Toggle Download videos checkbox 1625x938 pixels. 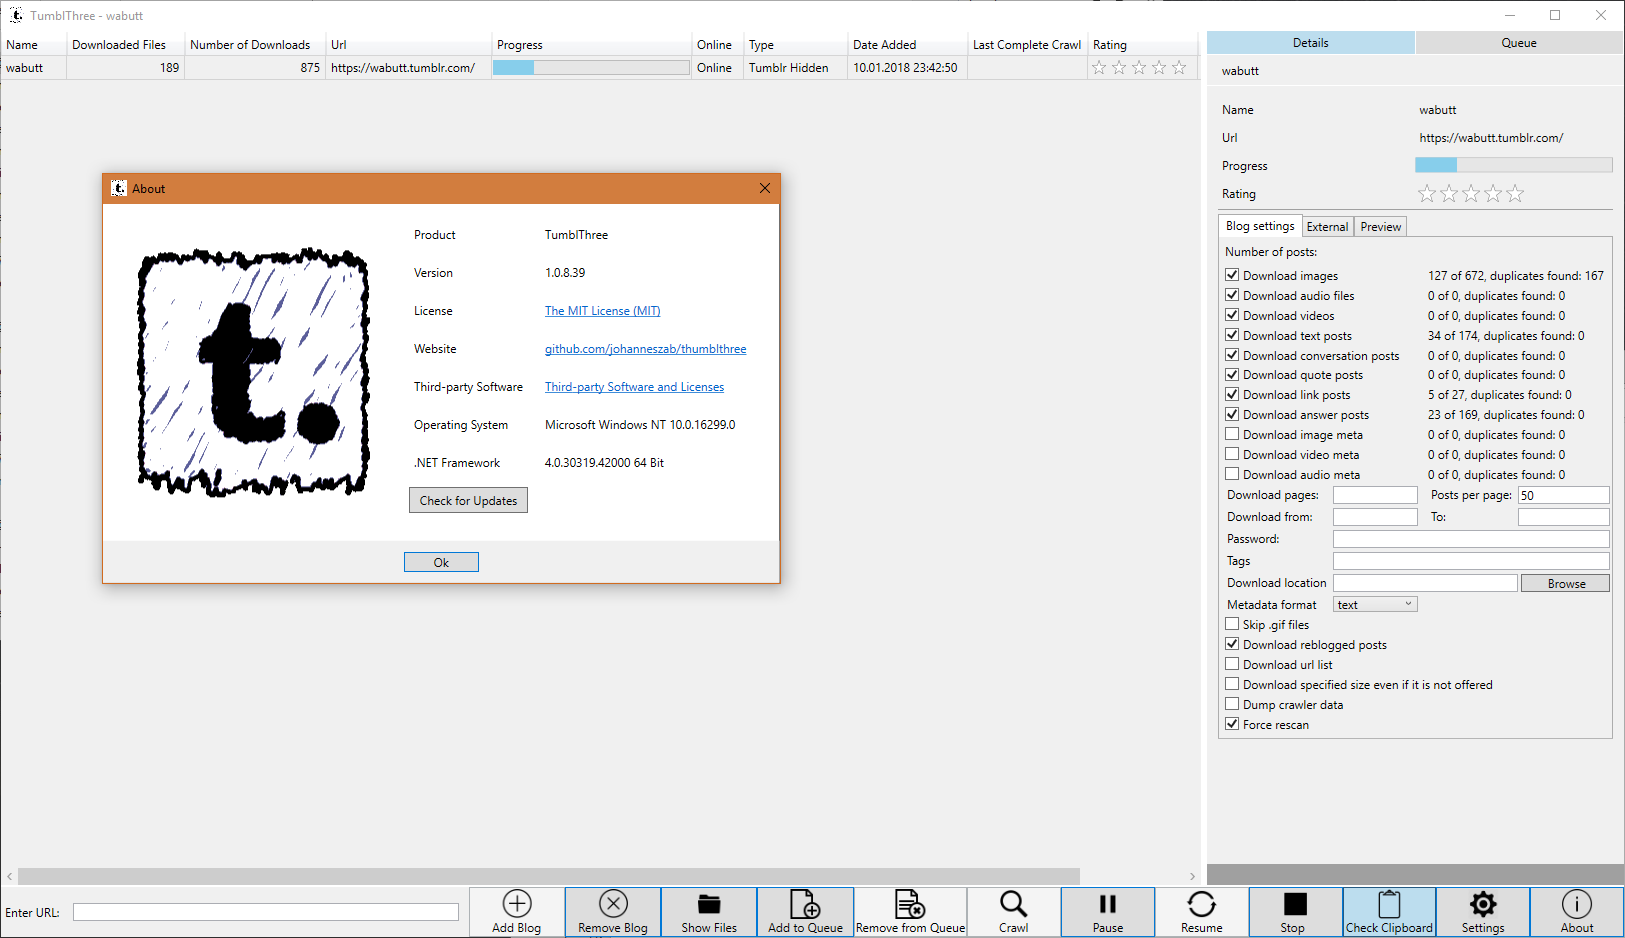coord(1232,315)
